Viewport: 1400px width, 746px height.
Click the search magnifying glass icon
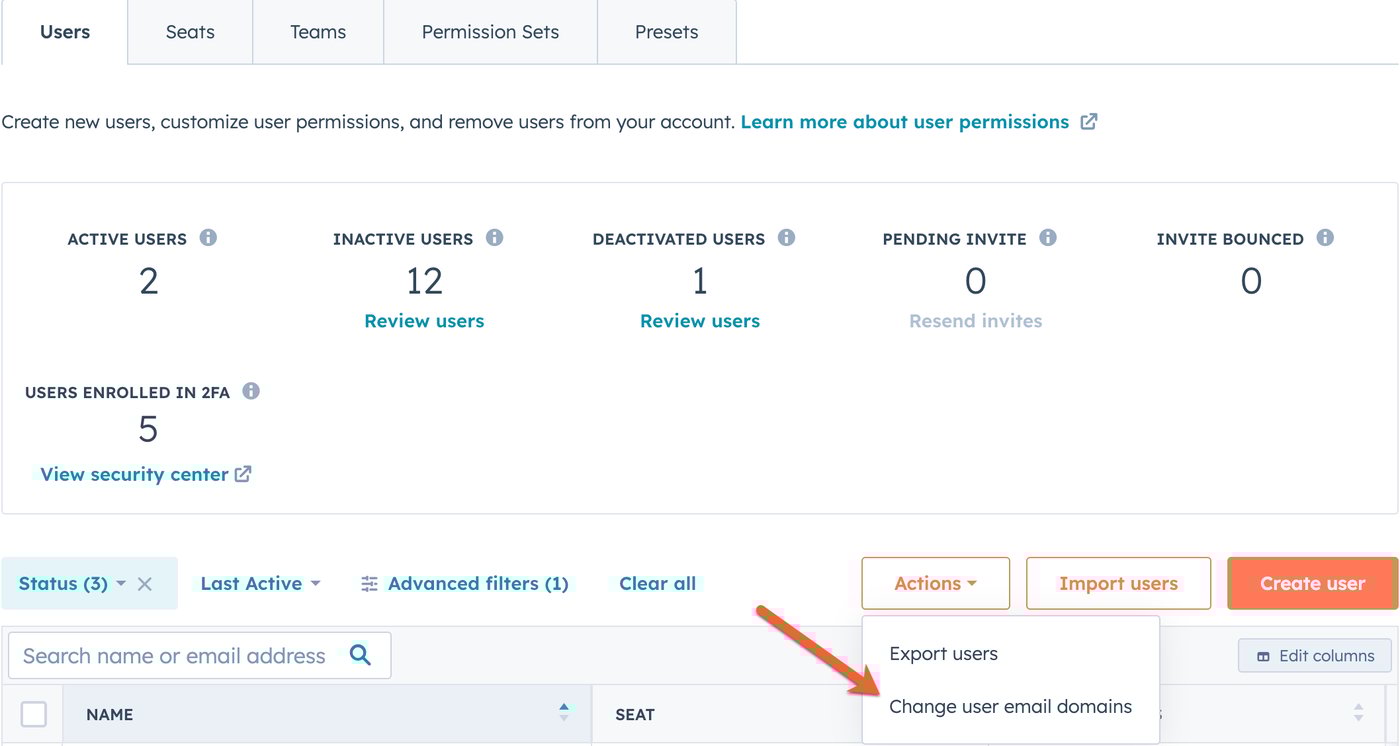click(x=360, y=655)
